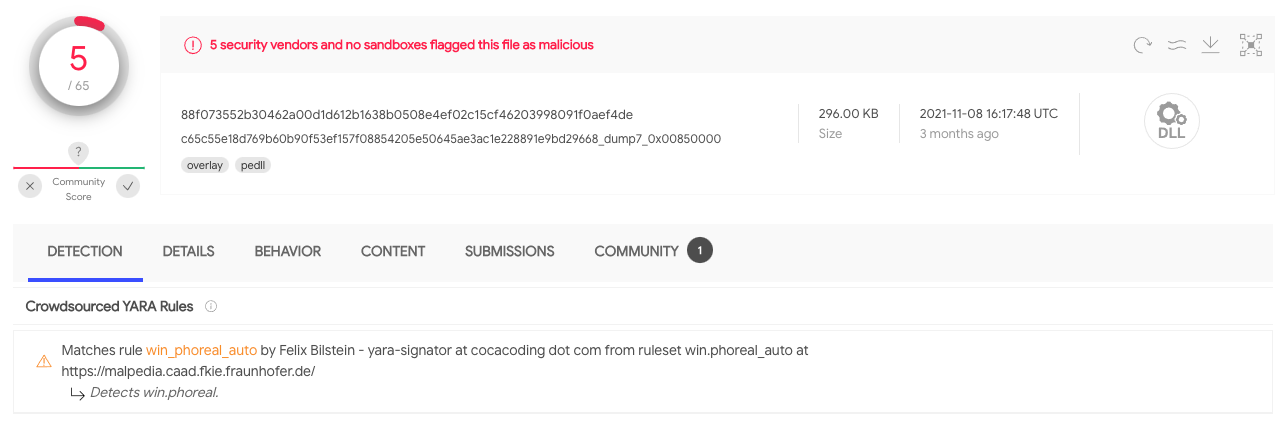Open the similar files search icon
The width and height of the screenshot is (1282, 427).
(x=1177, y=44)
